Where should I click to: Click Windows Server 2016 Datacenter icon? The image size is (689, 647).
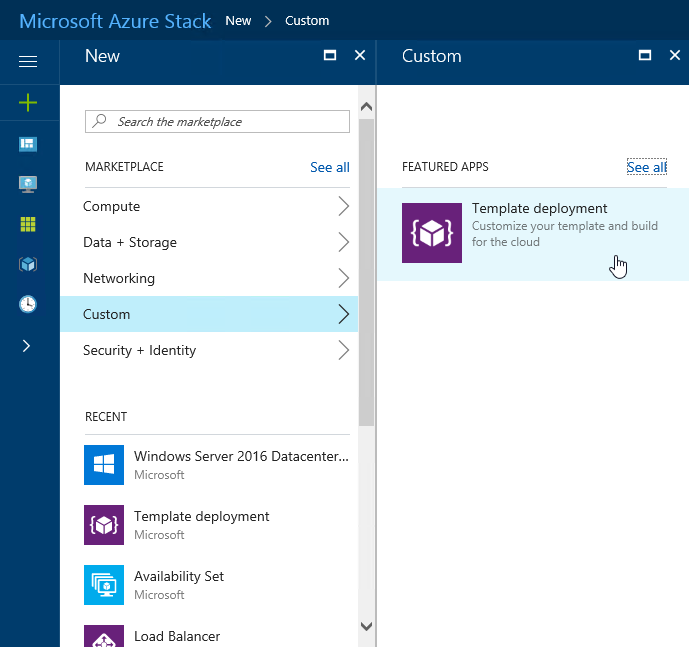pyautogui.click(x=104, y=465)
